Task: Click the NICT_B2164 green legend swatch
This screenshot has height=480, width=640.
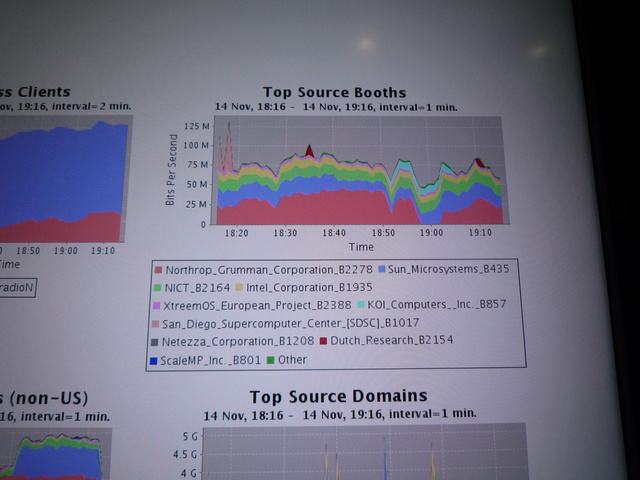Action: 157,288
